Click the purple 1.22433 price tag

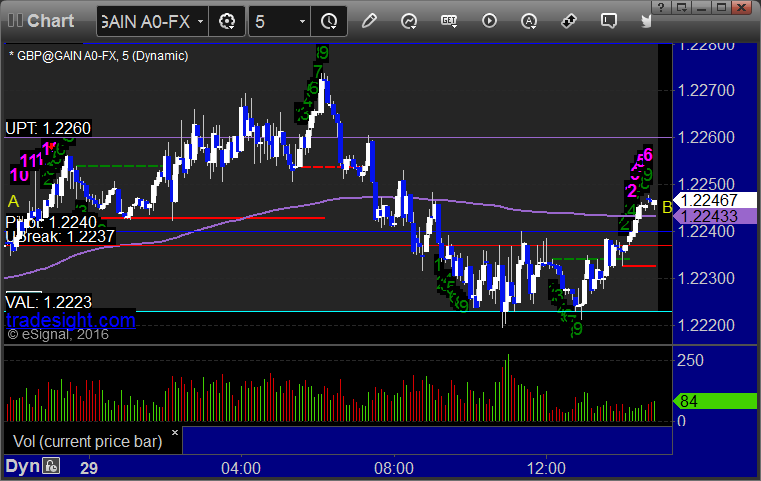pyautogui.click(x=715, y=216)
